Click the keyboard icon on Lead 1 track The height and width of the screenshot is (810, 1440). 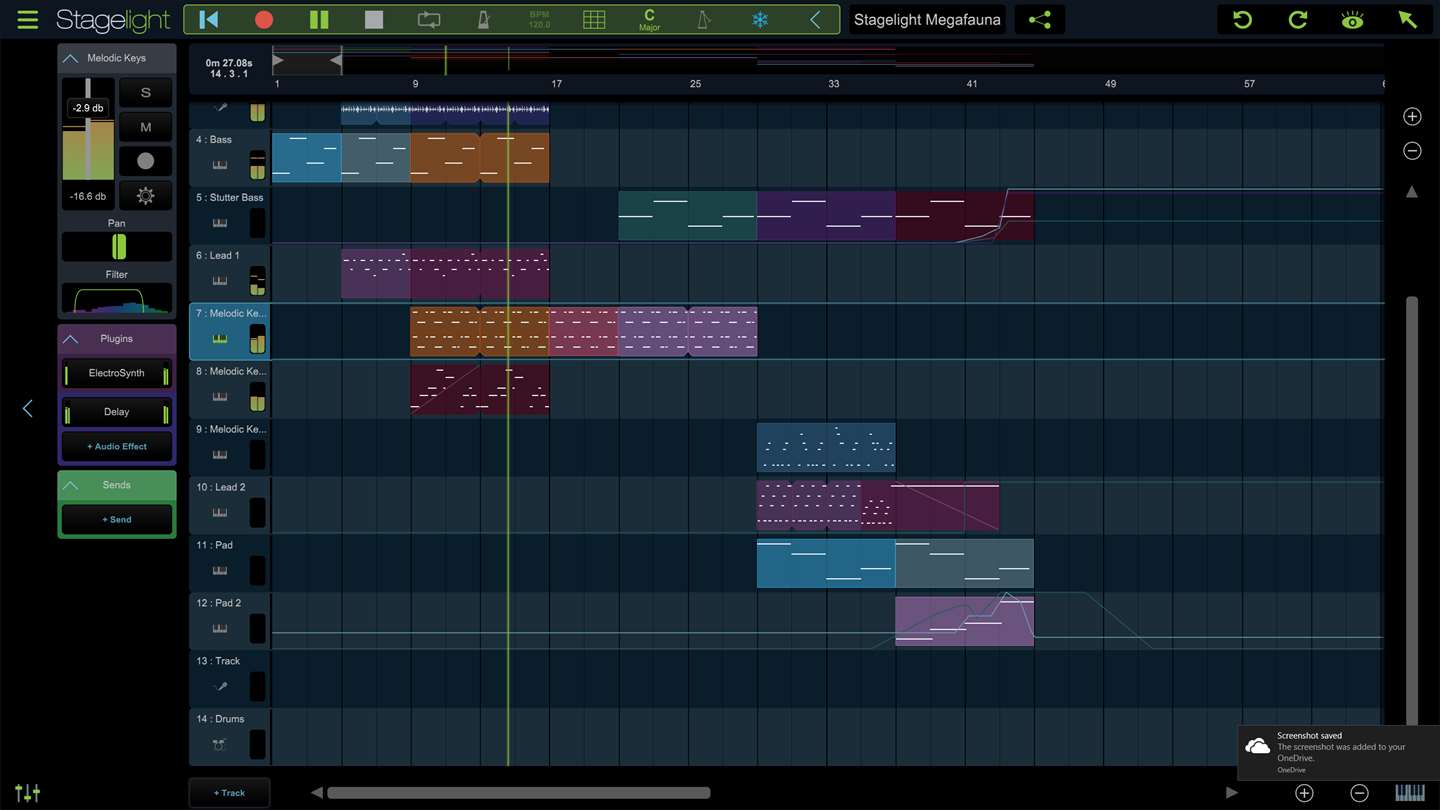(220, 281)
